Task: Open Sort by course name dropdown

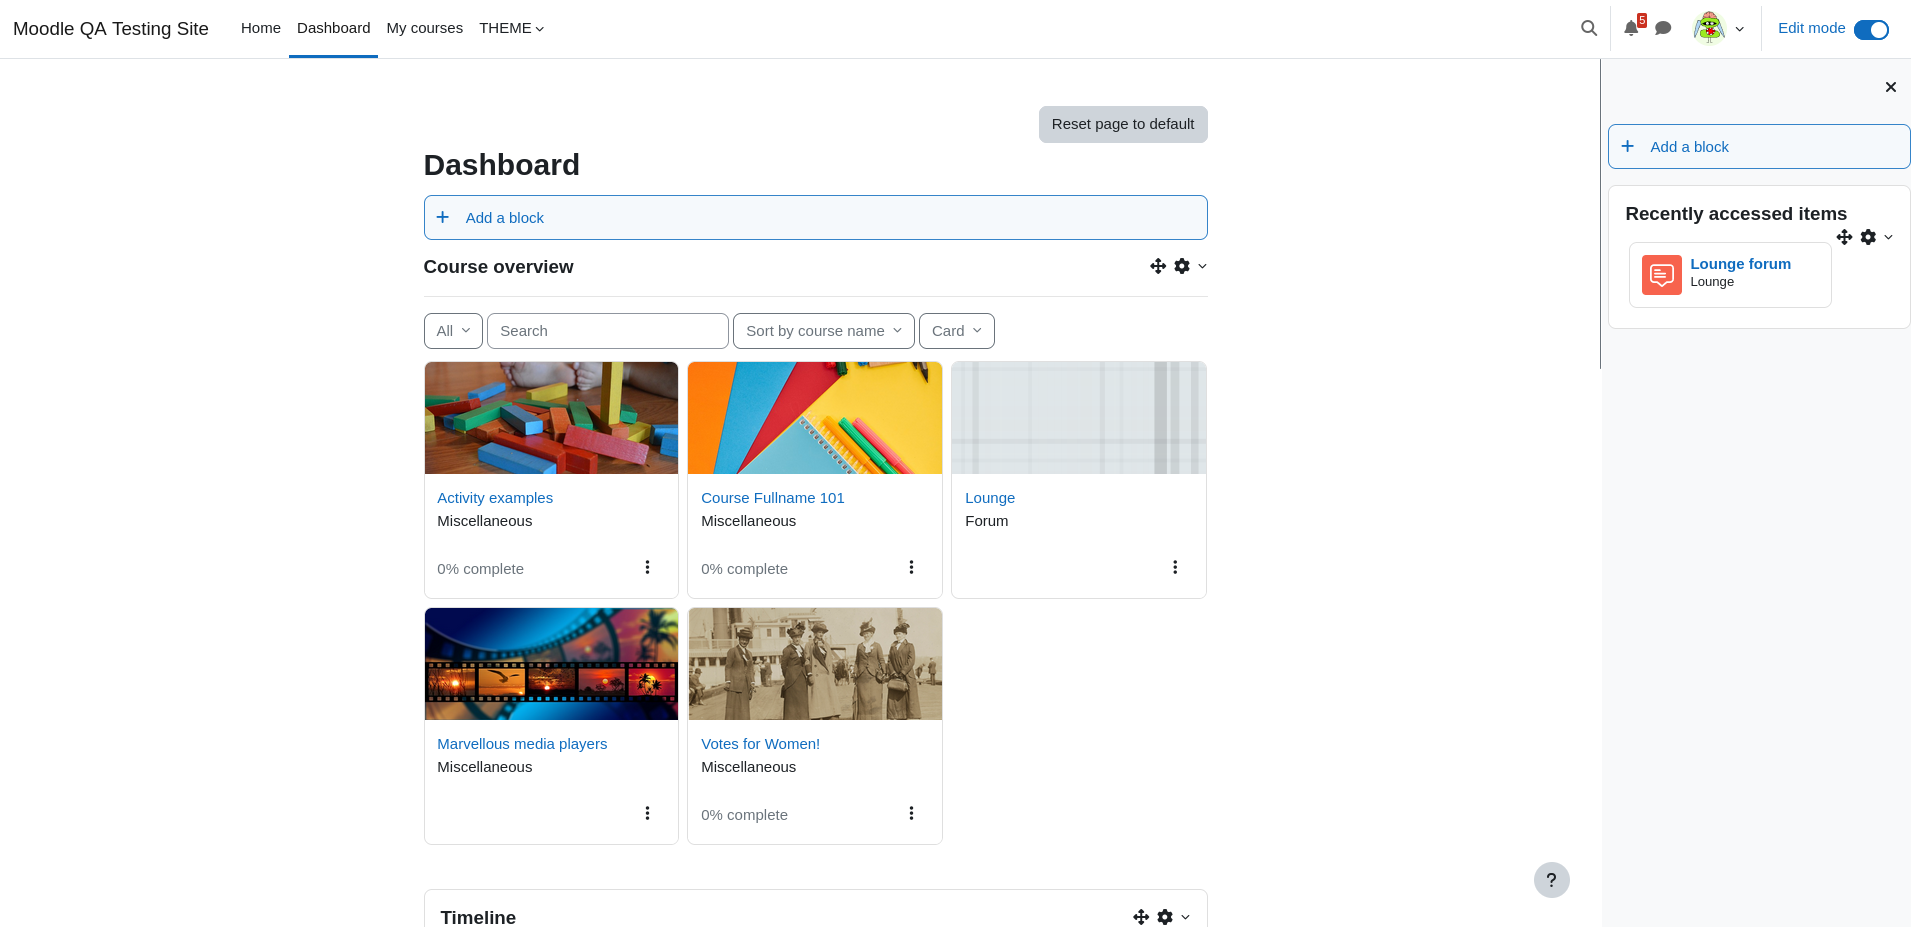Action: pos(823,331)
